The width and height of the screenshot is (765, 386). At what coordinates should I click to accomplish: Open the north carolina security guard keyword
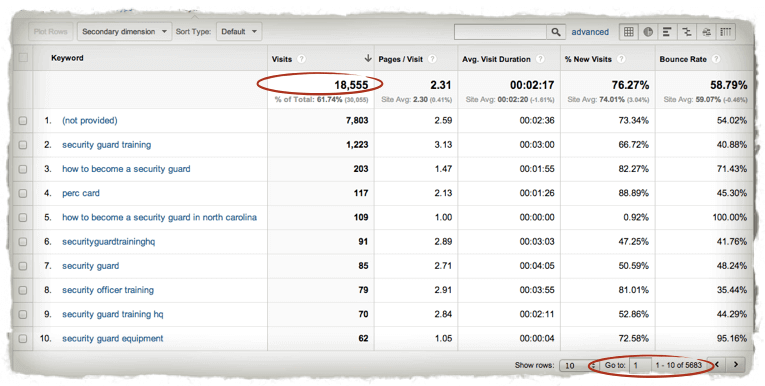click(x=159, y=217)
